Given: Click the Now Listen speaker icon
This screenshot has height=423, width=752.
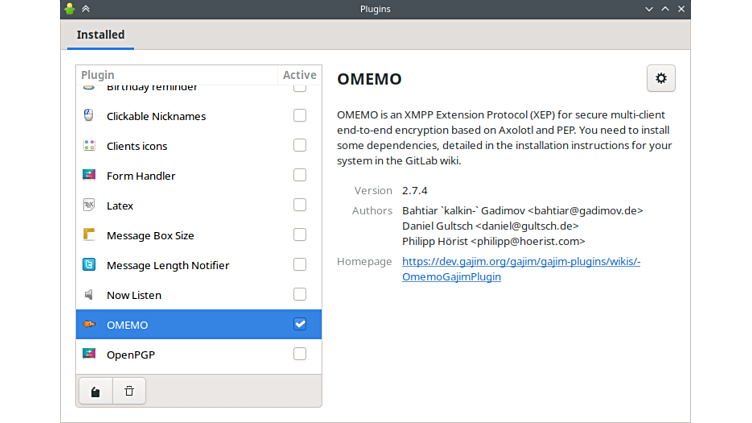Looking at the screenshot, I should point(88,295).
